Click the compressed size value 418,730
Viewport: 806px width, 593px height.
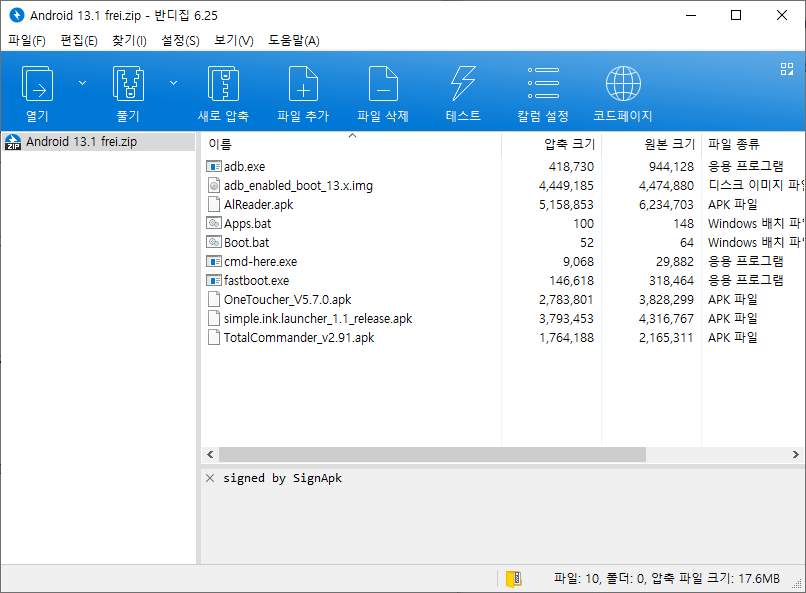[571, 166]
